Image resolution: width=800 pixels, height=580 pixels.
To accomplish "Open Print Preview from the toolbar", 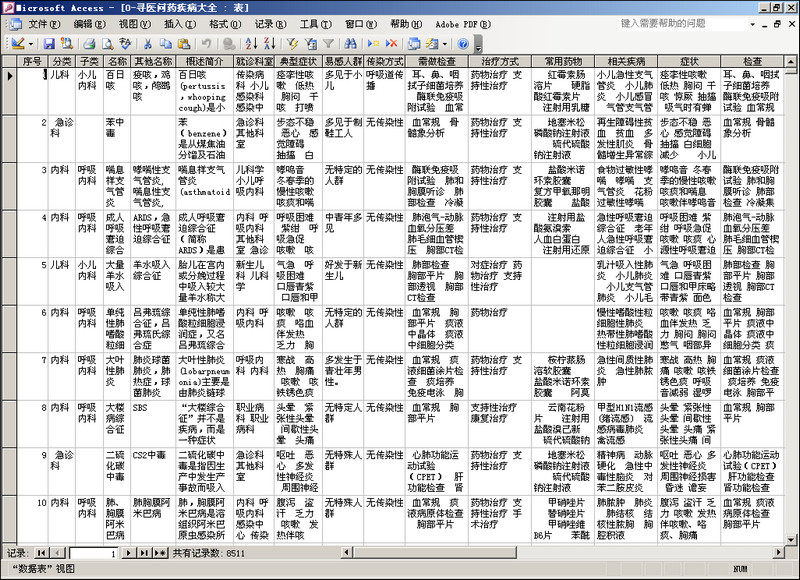I will pyautogui.click(x=107, y=44).
